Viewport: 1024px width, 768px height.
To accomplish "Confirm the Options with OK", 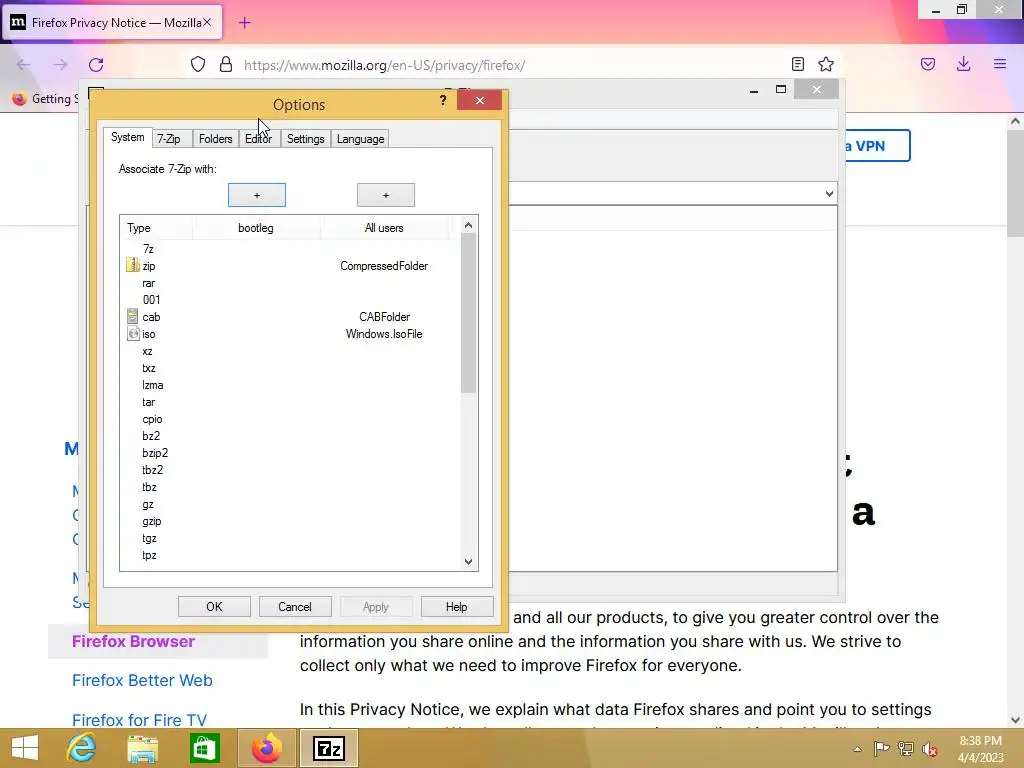I will point(214,607).
